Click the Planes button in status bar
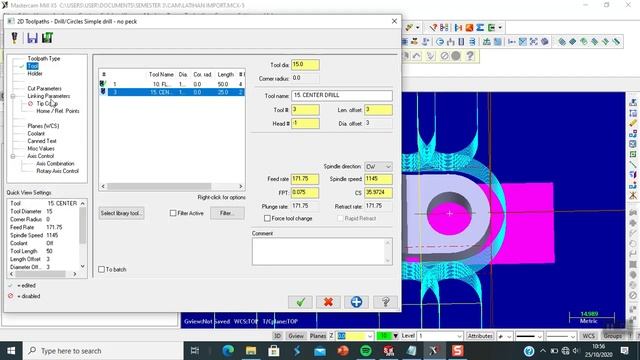Screen dimensions: 640x360 click(x=318, y=336)
